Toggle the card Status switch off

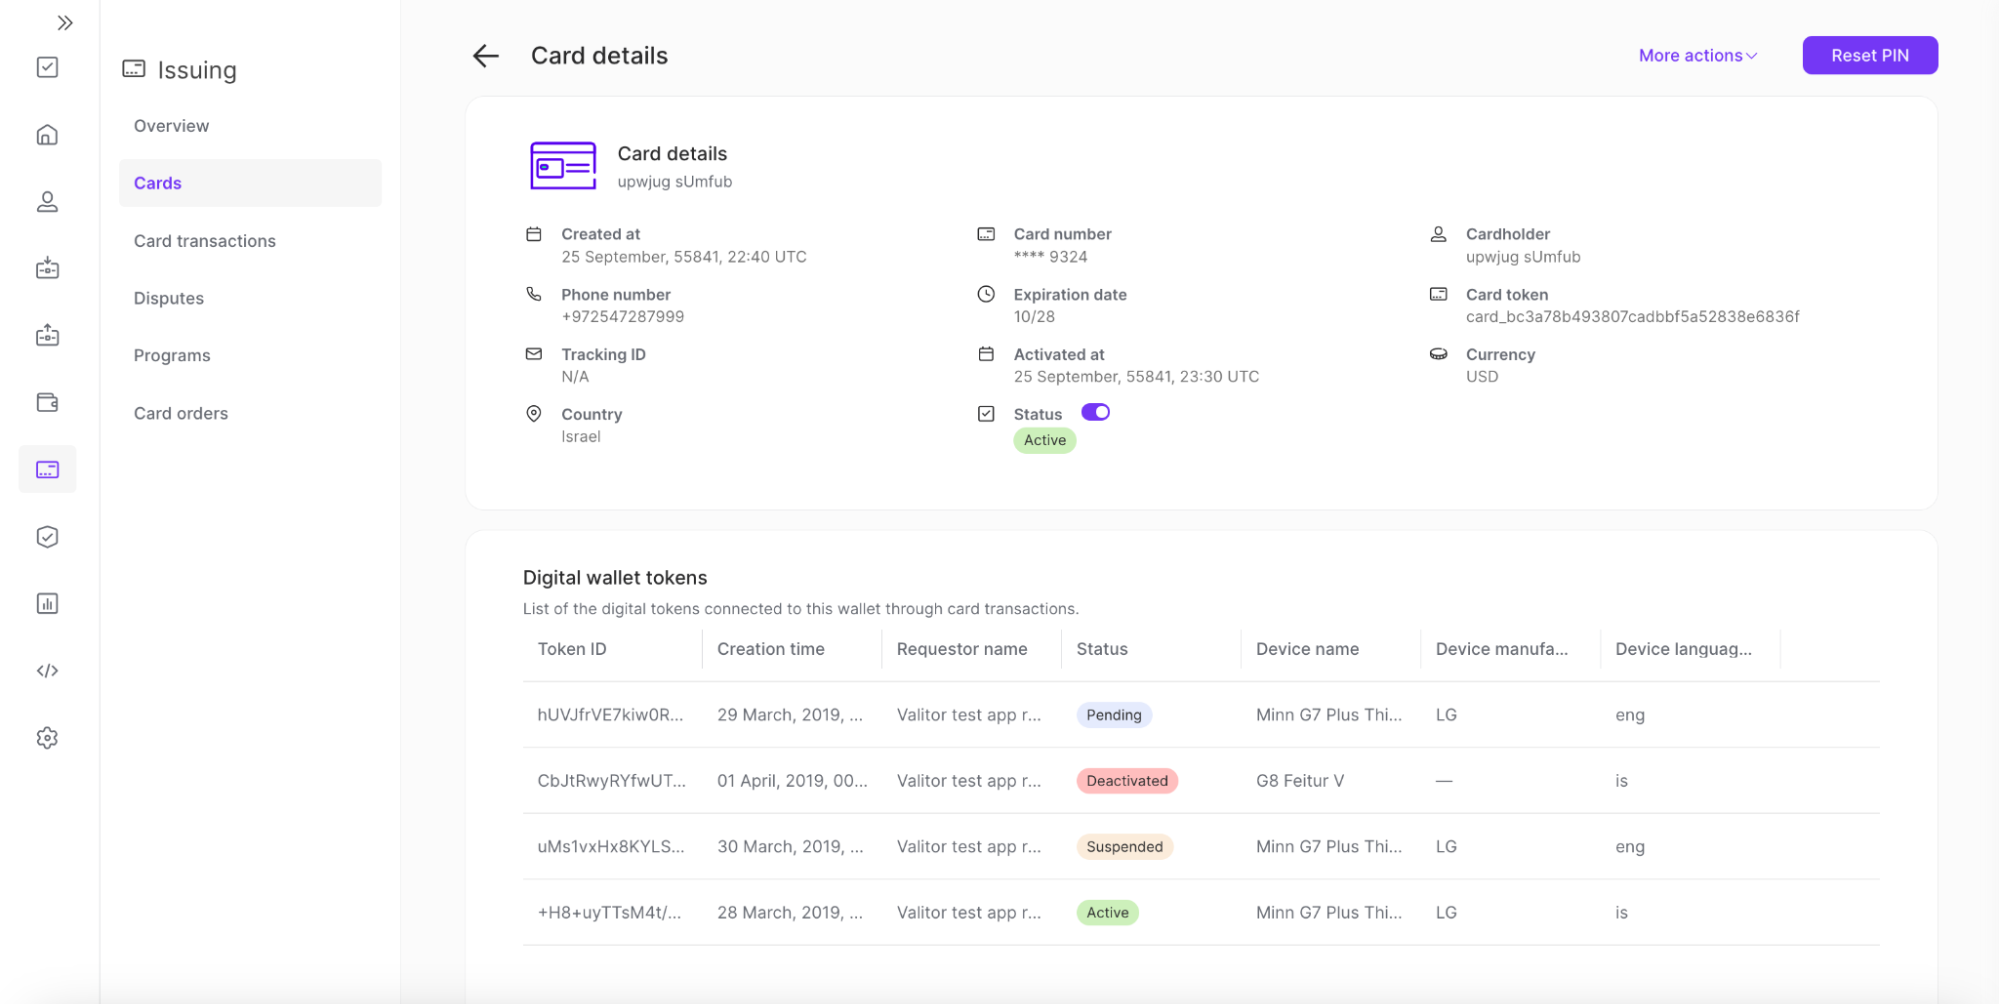1096,412
